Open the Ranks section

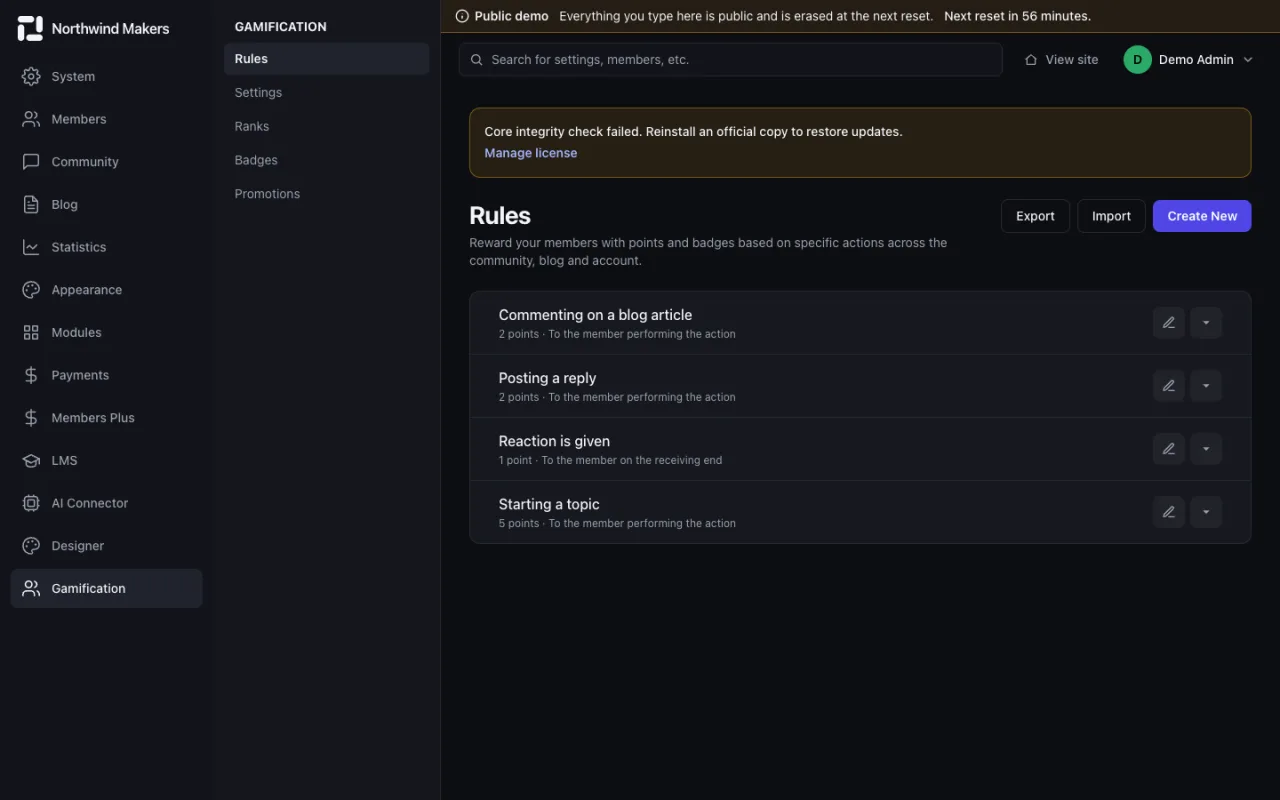pos(326,126)
